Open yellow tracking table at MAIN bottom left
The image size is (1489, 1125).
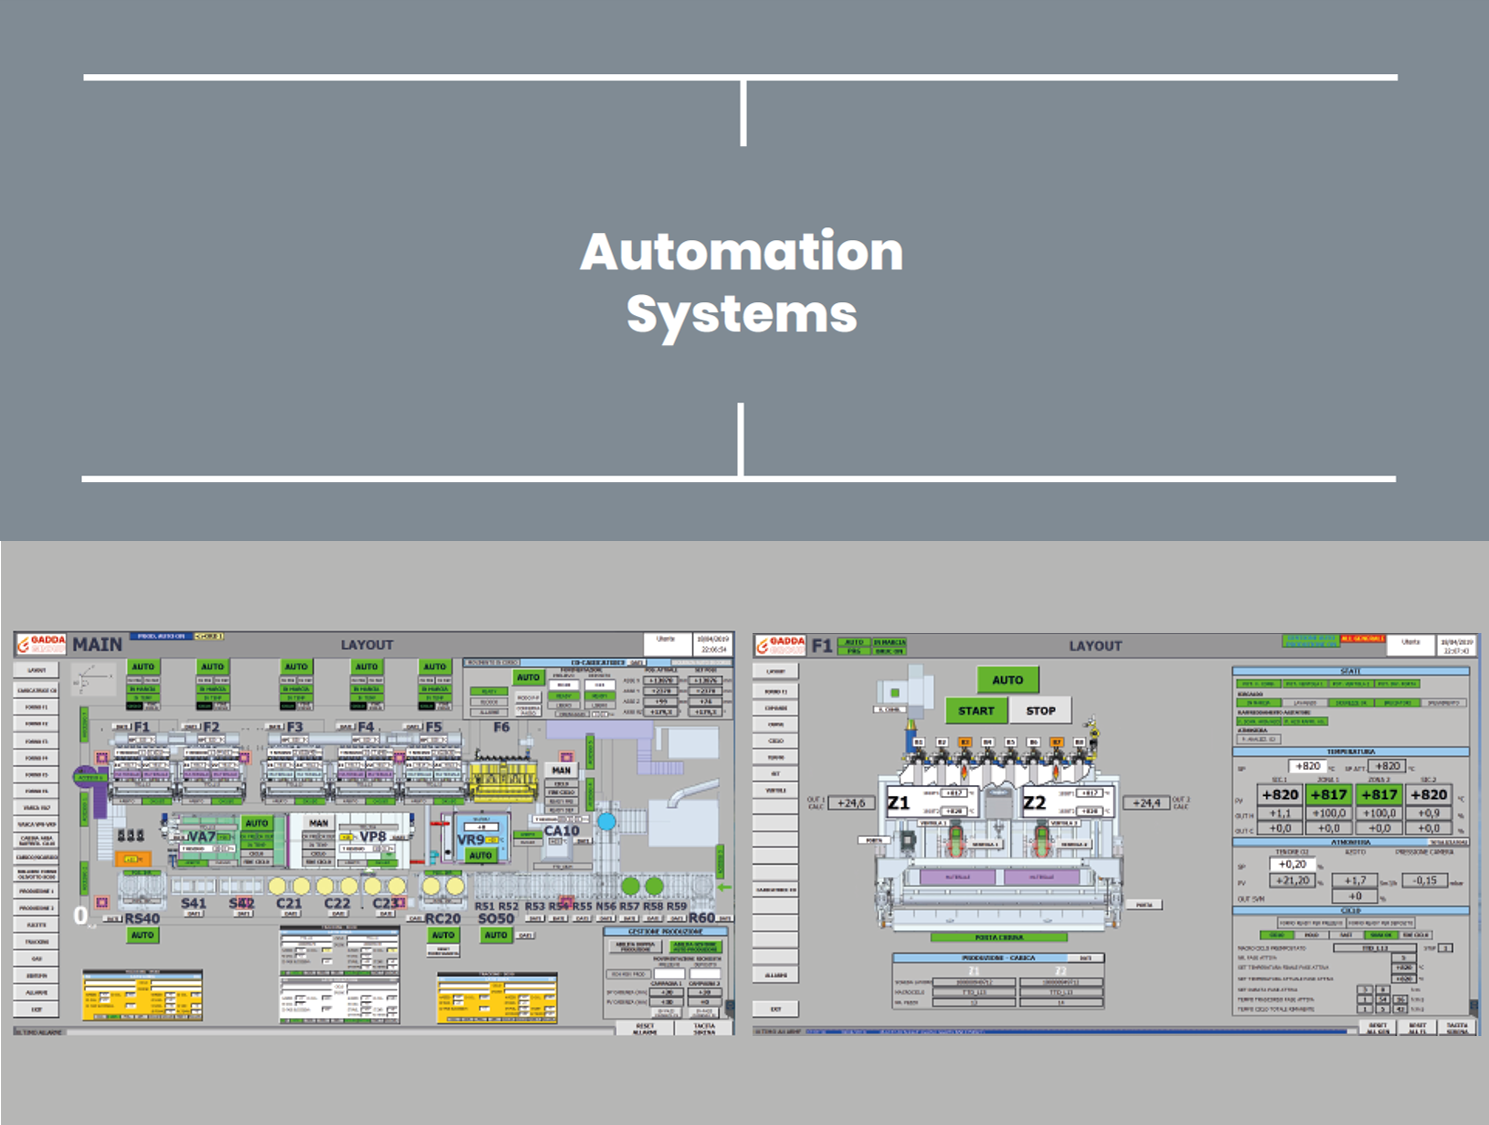[x=142, y=995]
